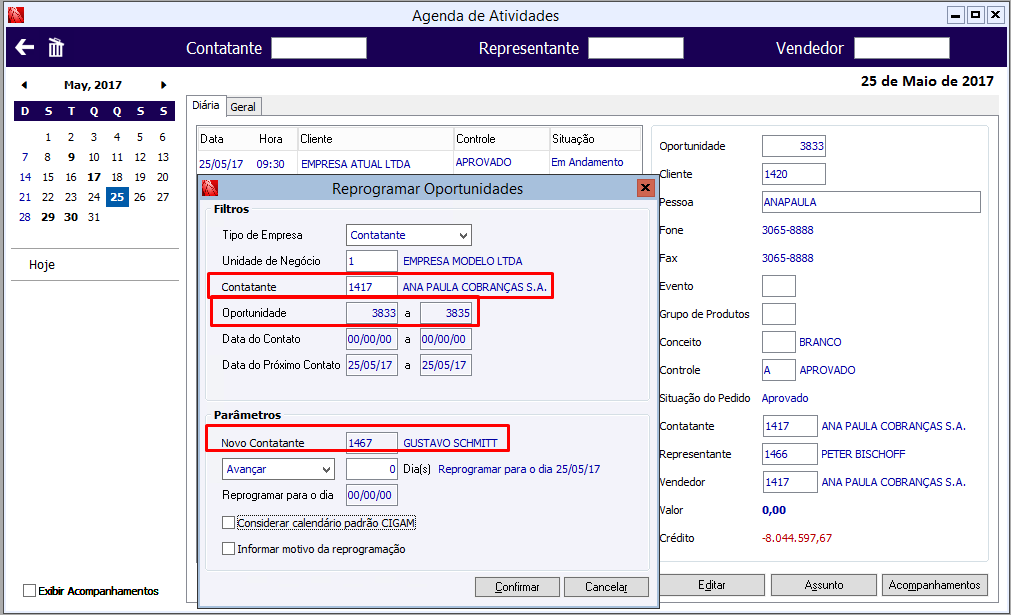This screenshot has height=615, width=1011.
Task: Click Data do Próximo Contato end field
Action: pyautogui.click(x=446, y=365)
